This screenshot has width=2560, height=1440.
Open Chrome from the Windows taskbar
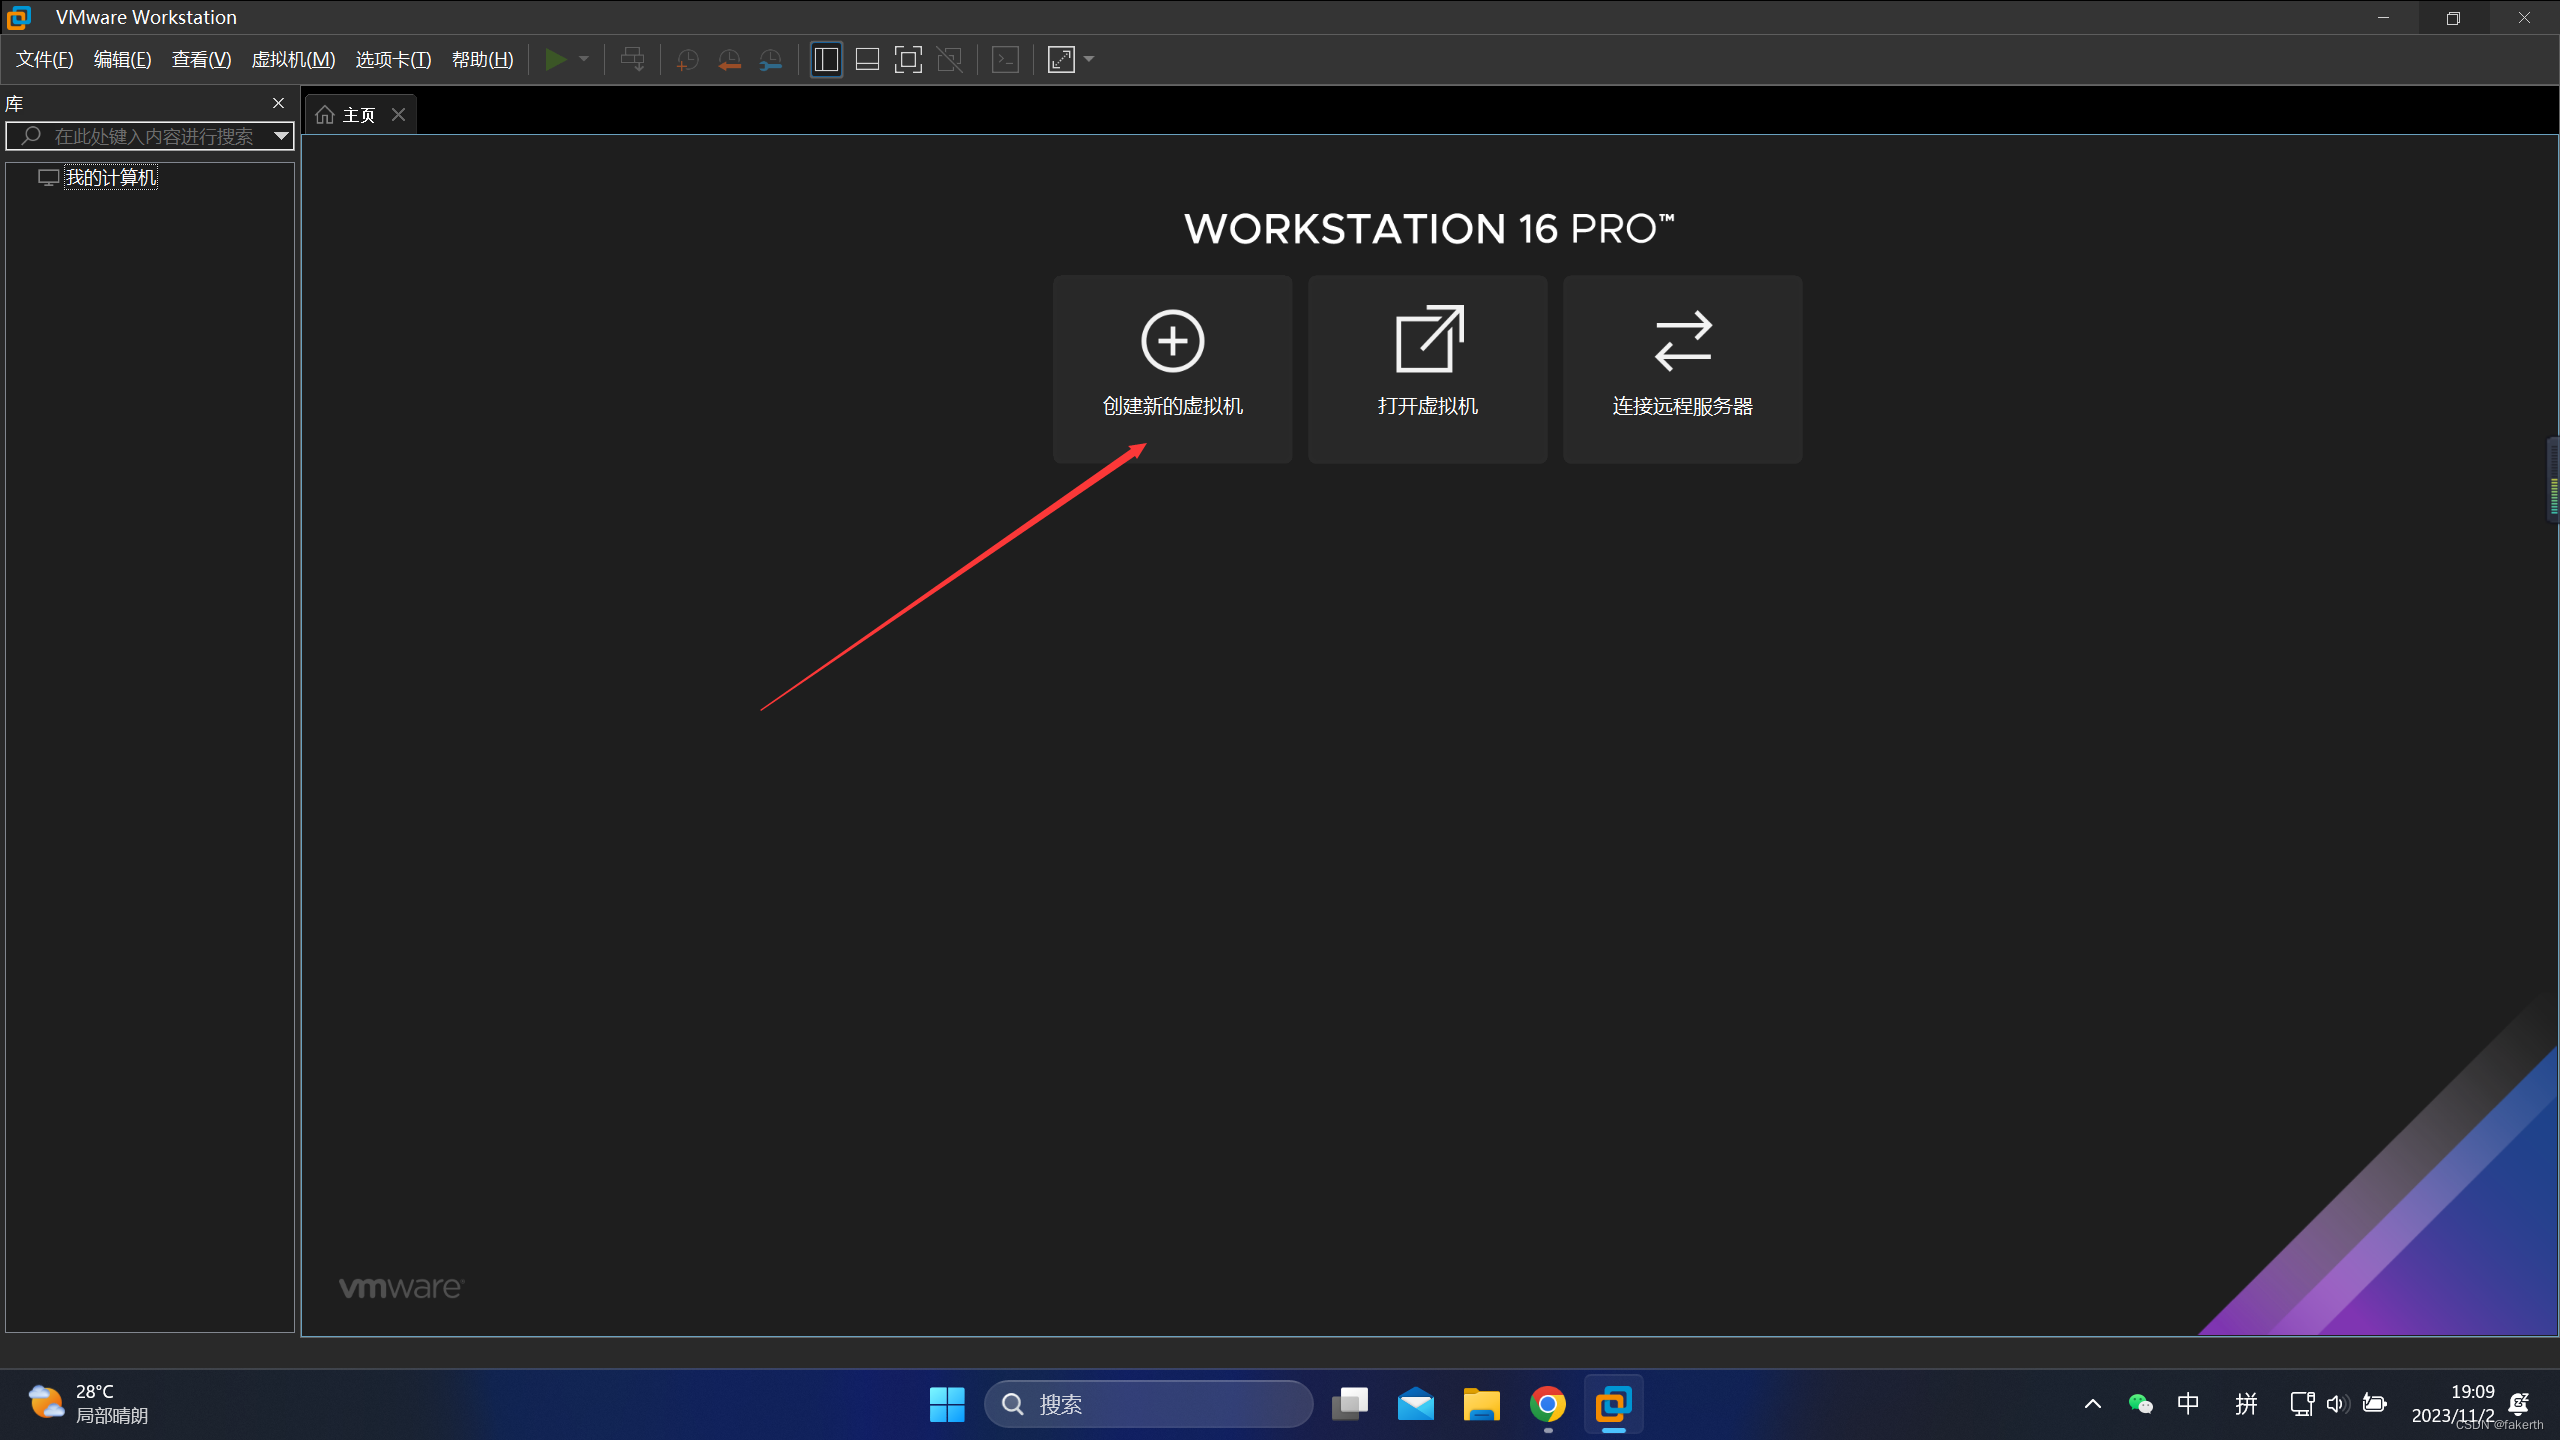[1547, 1404]
